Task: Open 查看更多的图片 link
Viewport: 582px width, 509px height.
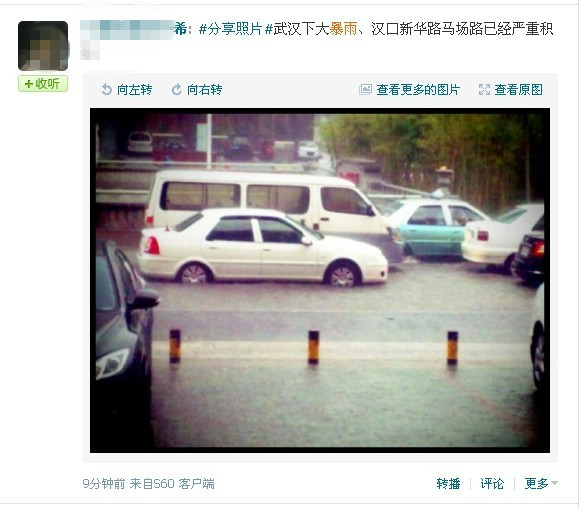Action: coord(418,90)
